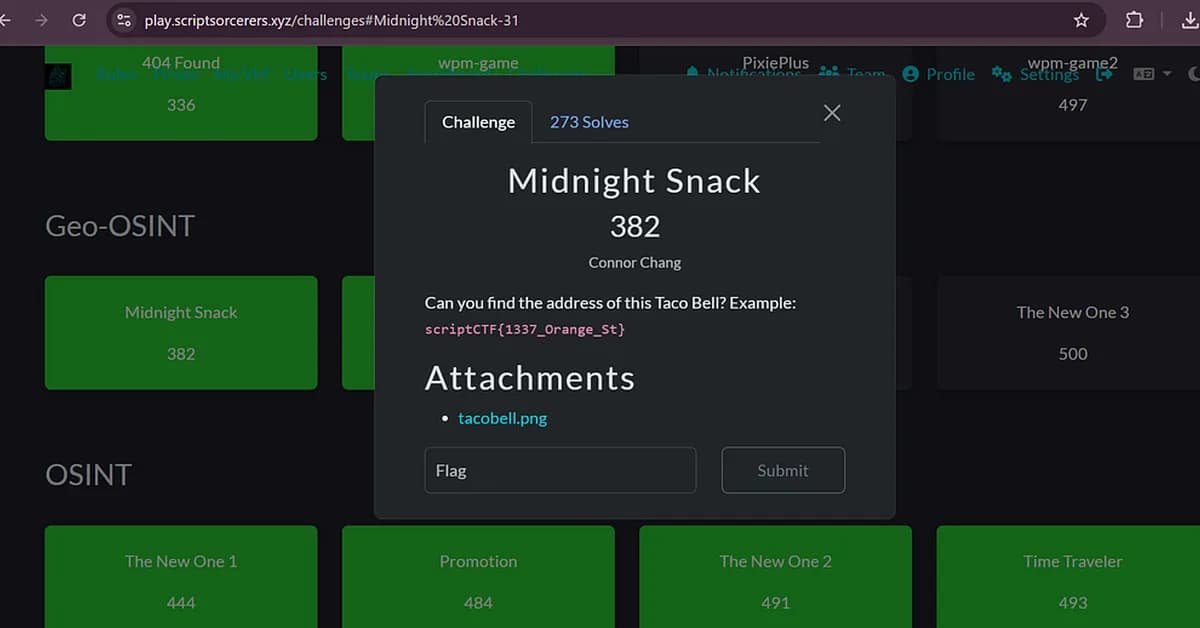Open the Rules navbar link
Viewport: 1200px width, 628px height.
pyautogui.click(x=116, y=74)
